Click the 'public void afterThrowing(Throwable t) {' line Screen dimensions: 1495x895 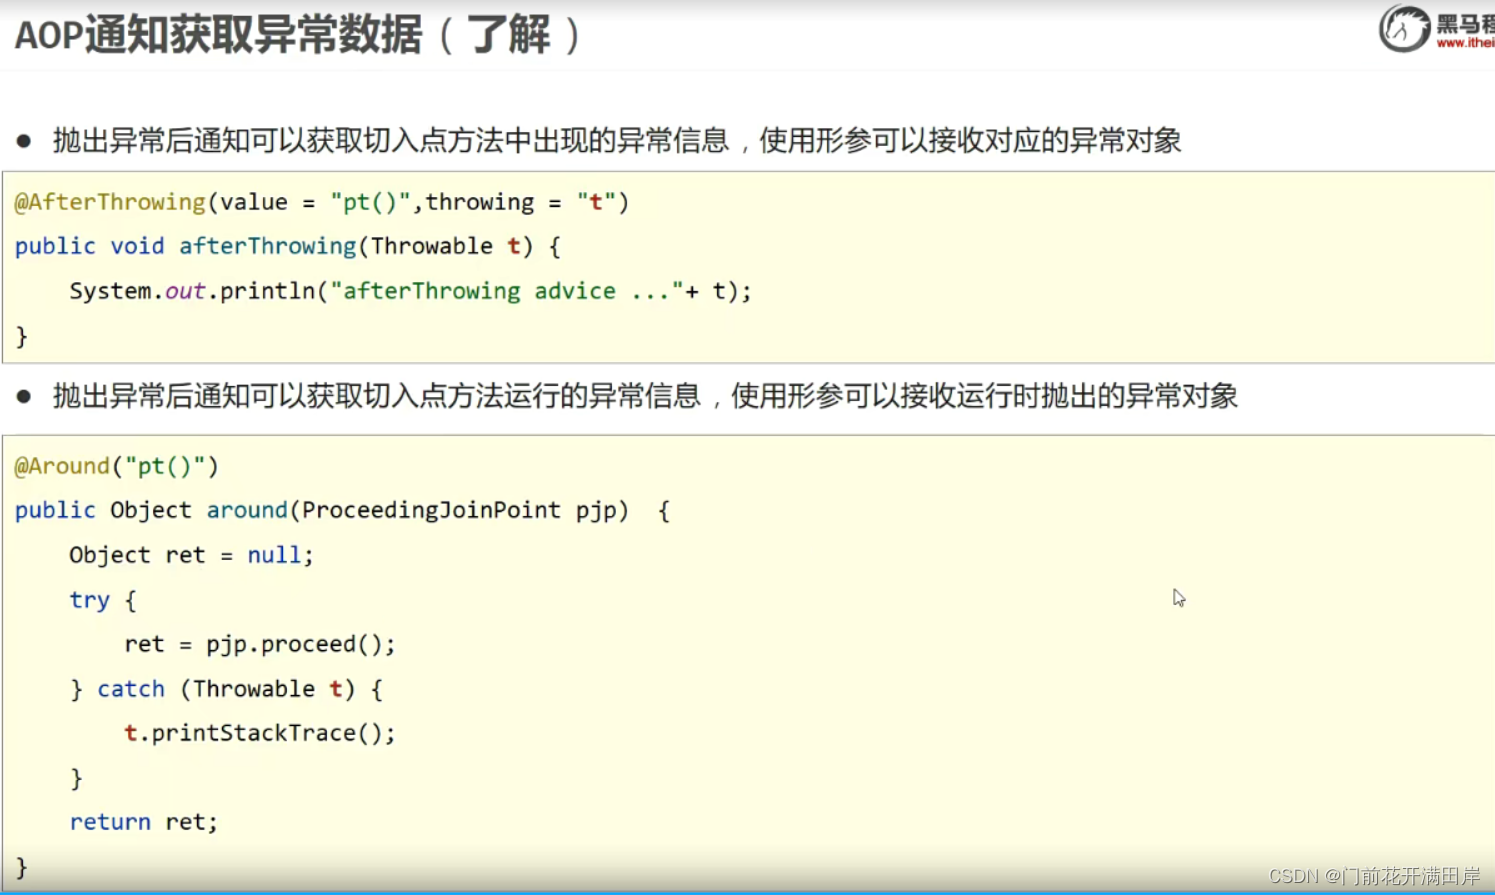click(288, 246)
